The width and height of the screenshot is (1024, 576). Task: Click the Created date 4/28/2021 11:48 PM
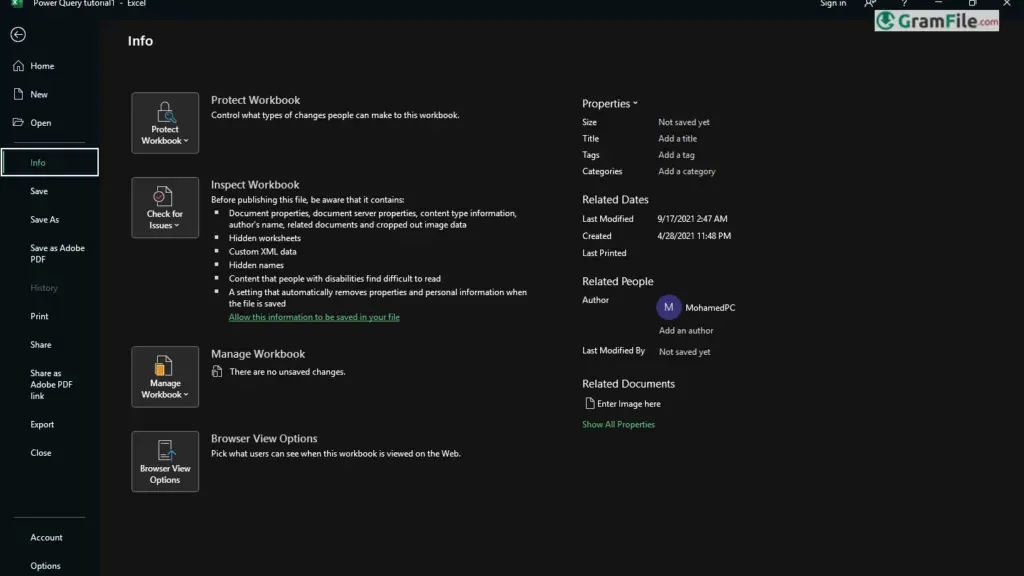pyautogui.click(x=694, y=236)
